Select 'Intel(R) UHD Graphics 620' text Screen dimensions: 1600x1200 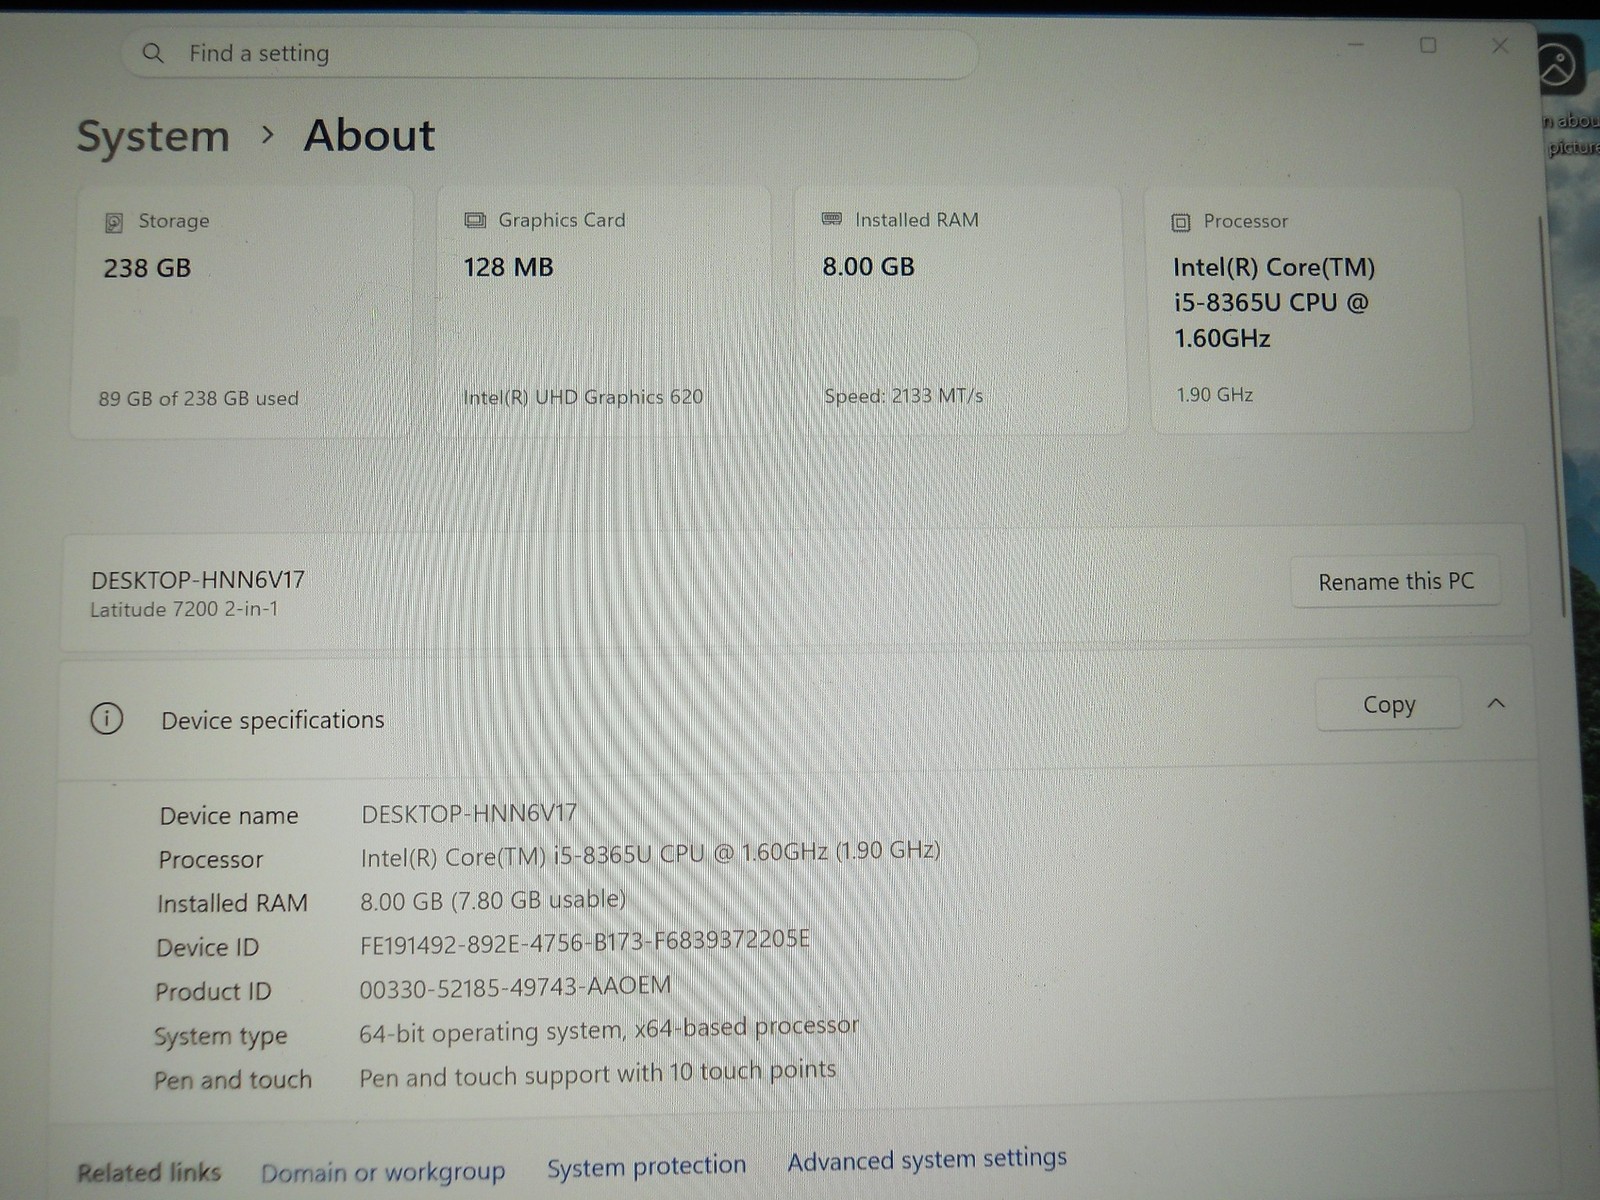[x=583, y=397]
